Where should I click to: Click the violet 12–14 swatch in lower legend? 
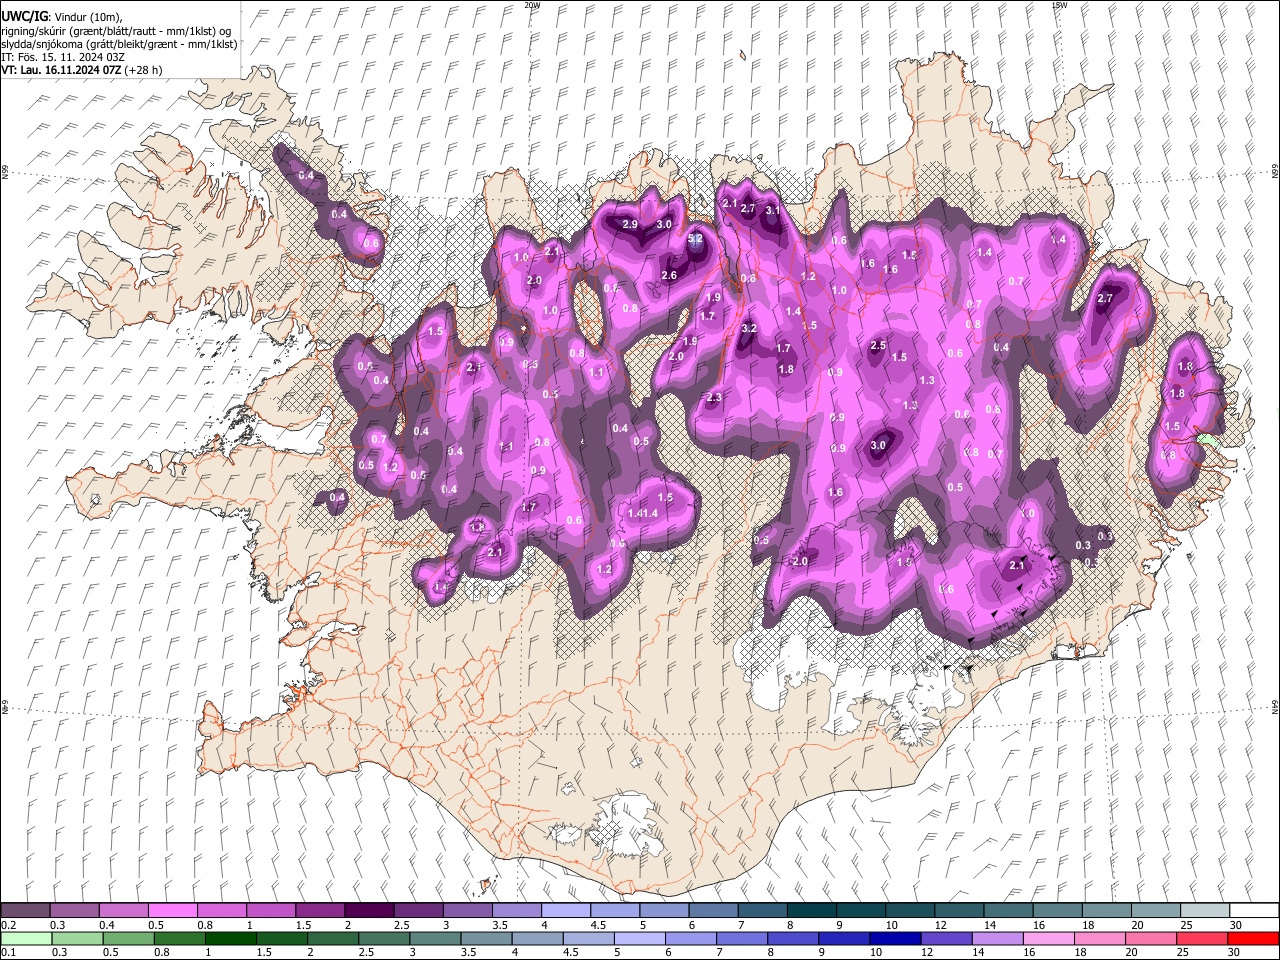tap(945, 938)
